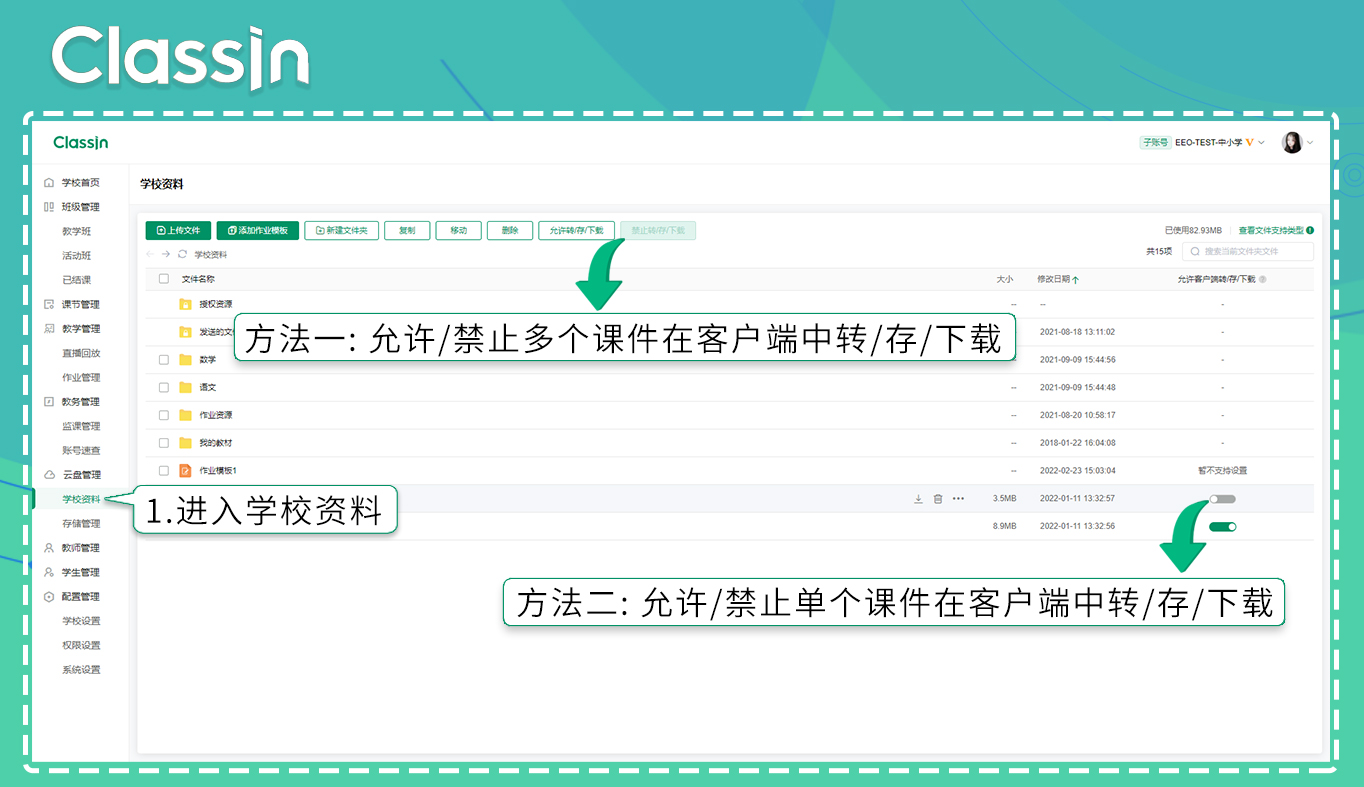The image size is (1364, 787).
Task: Open 存储管理 in the sidebar
Action: click(x=81, y=524)
